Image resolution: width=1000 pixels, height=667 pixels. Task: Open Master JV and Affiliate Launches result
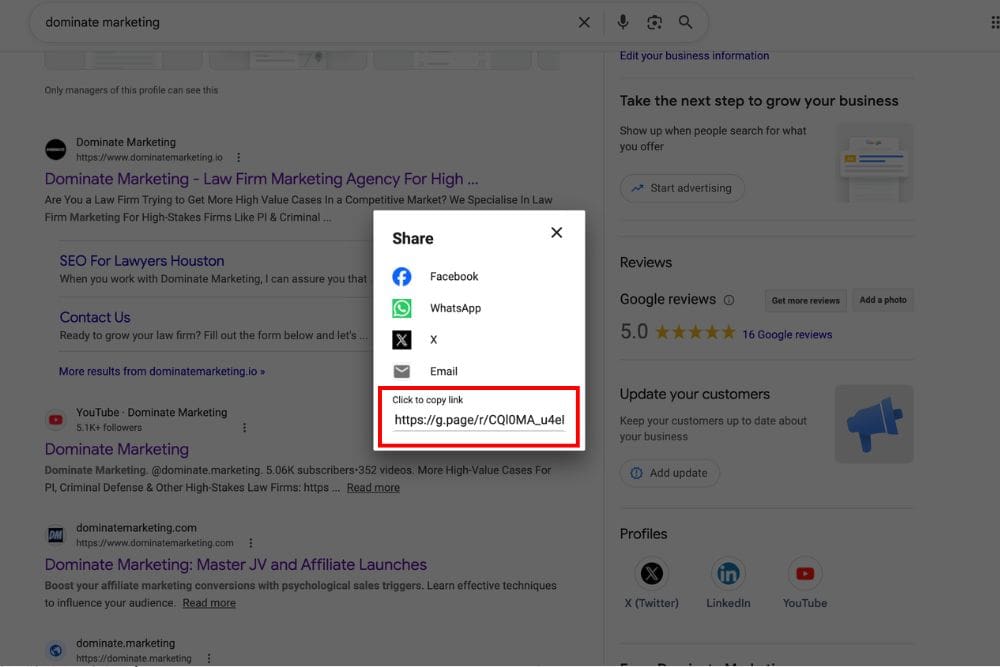coord(235,565)
